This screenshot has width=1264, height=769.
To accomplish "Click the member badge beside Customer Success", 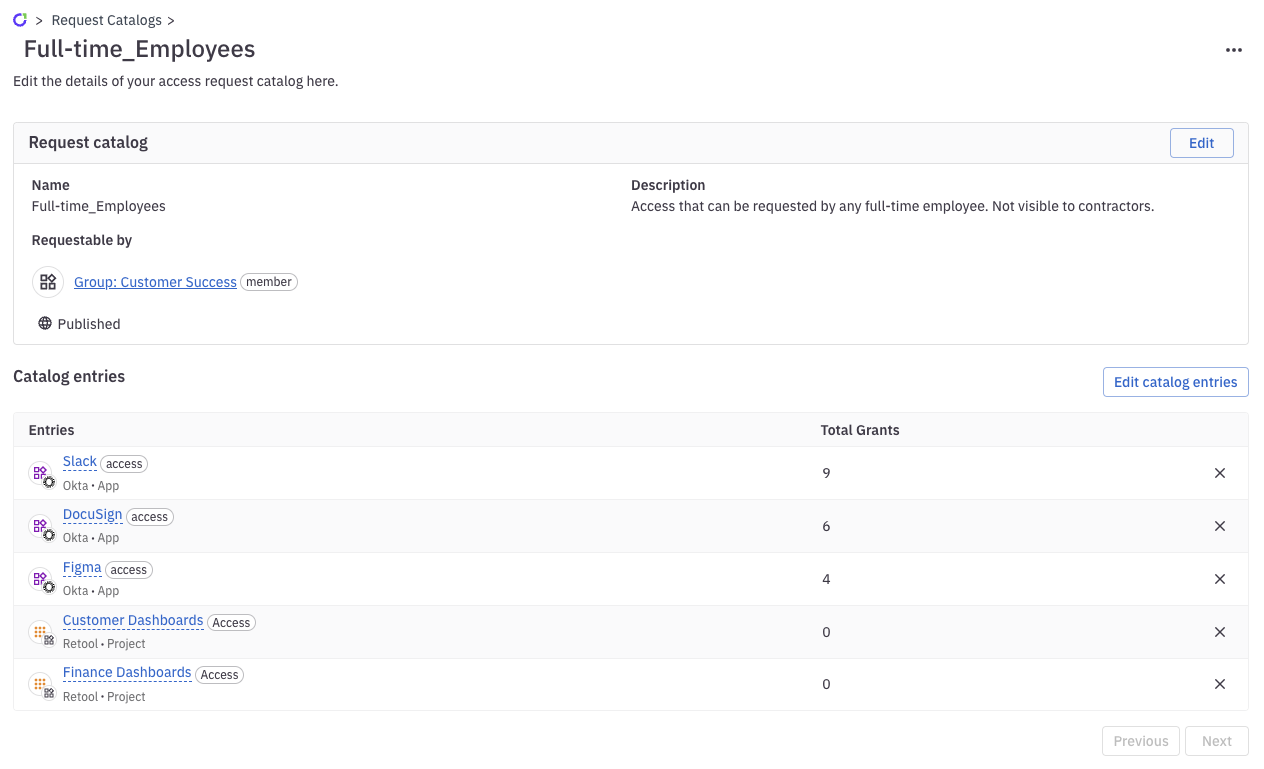I will [x=269, y=282].
